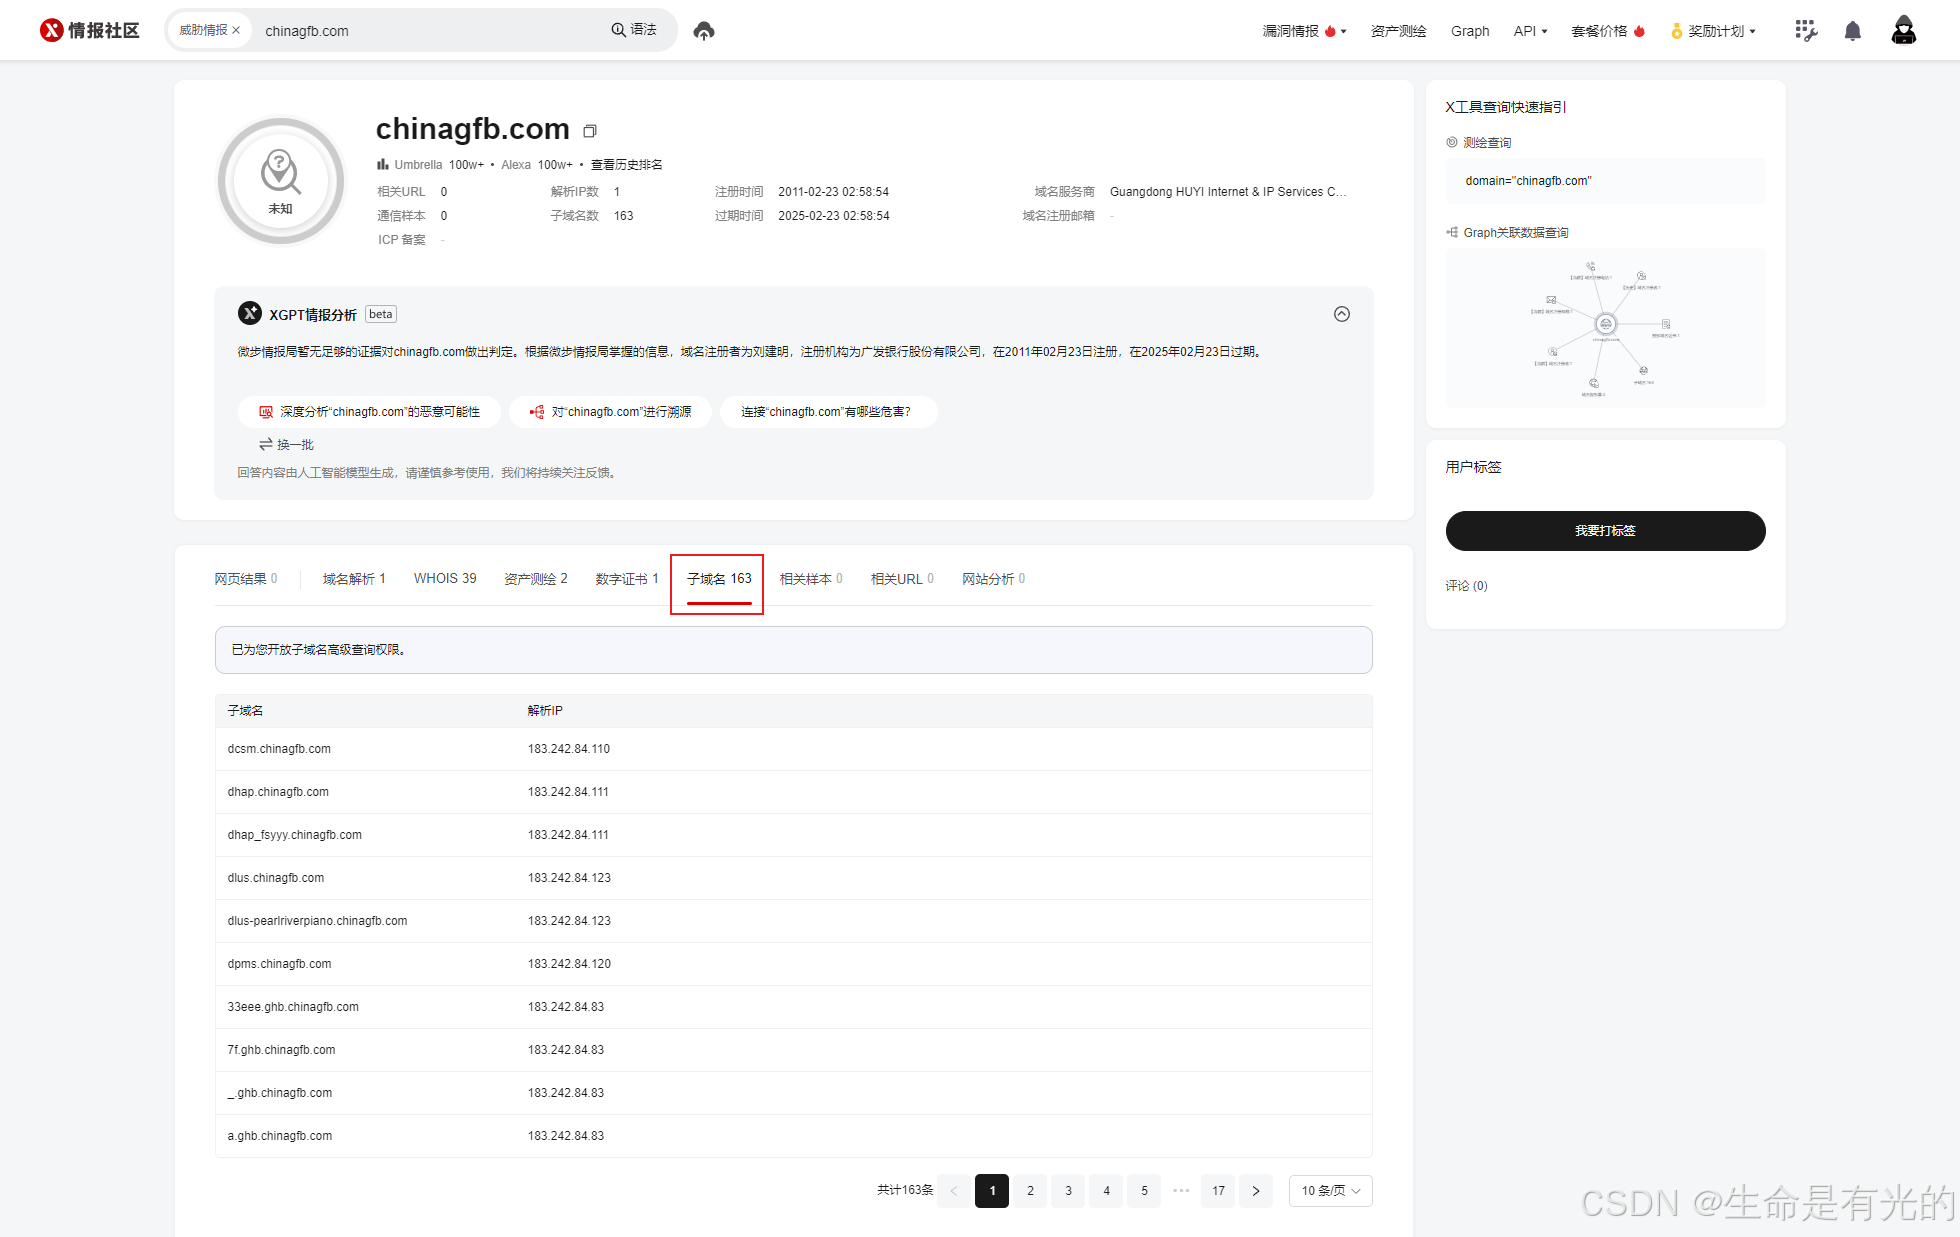Click the 情报社区 logo
Image resolution: width=1960 pixels, height=1237 pixels.
90,31
